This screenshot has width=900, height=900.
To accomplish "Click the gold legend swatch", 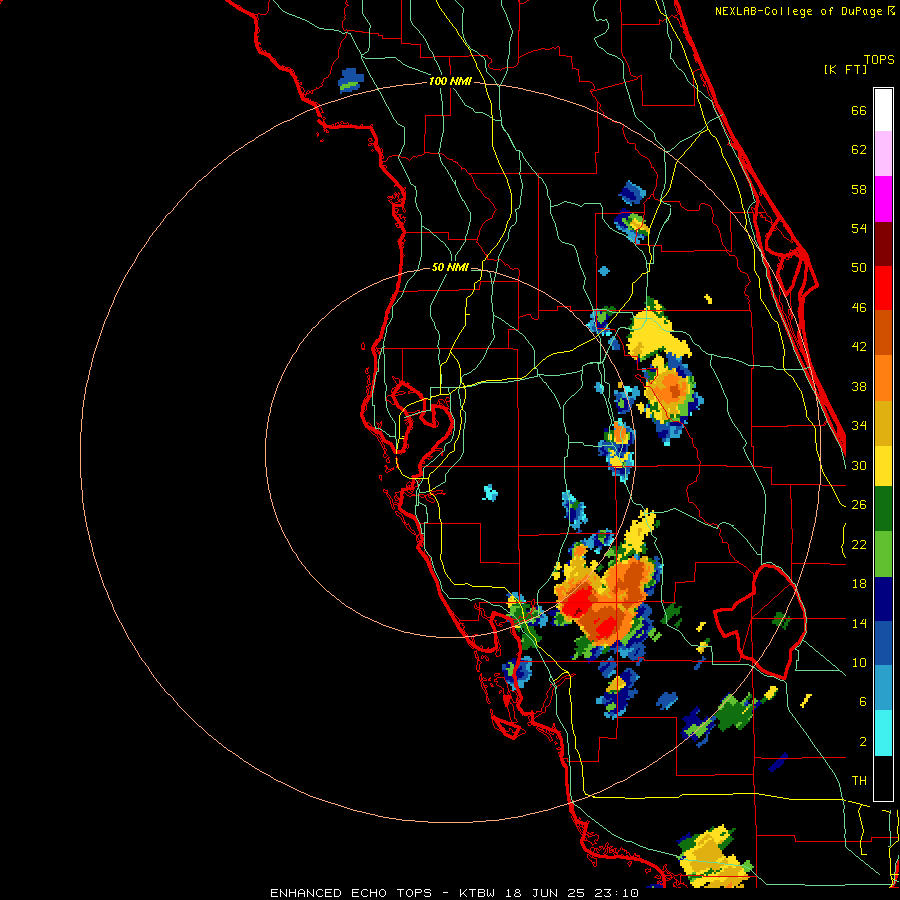I will tap(883, 423).
